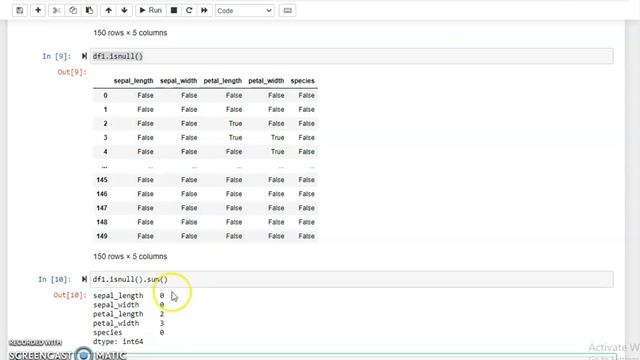Click the petal_length count in Out[10]
The height and width of the screenshot is (360, 640).
click(x=162, y=314)
